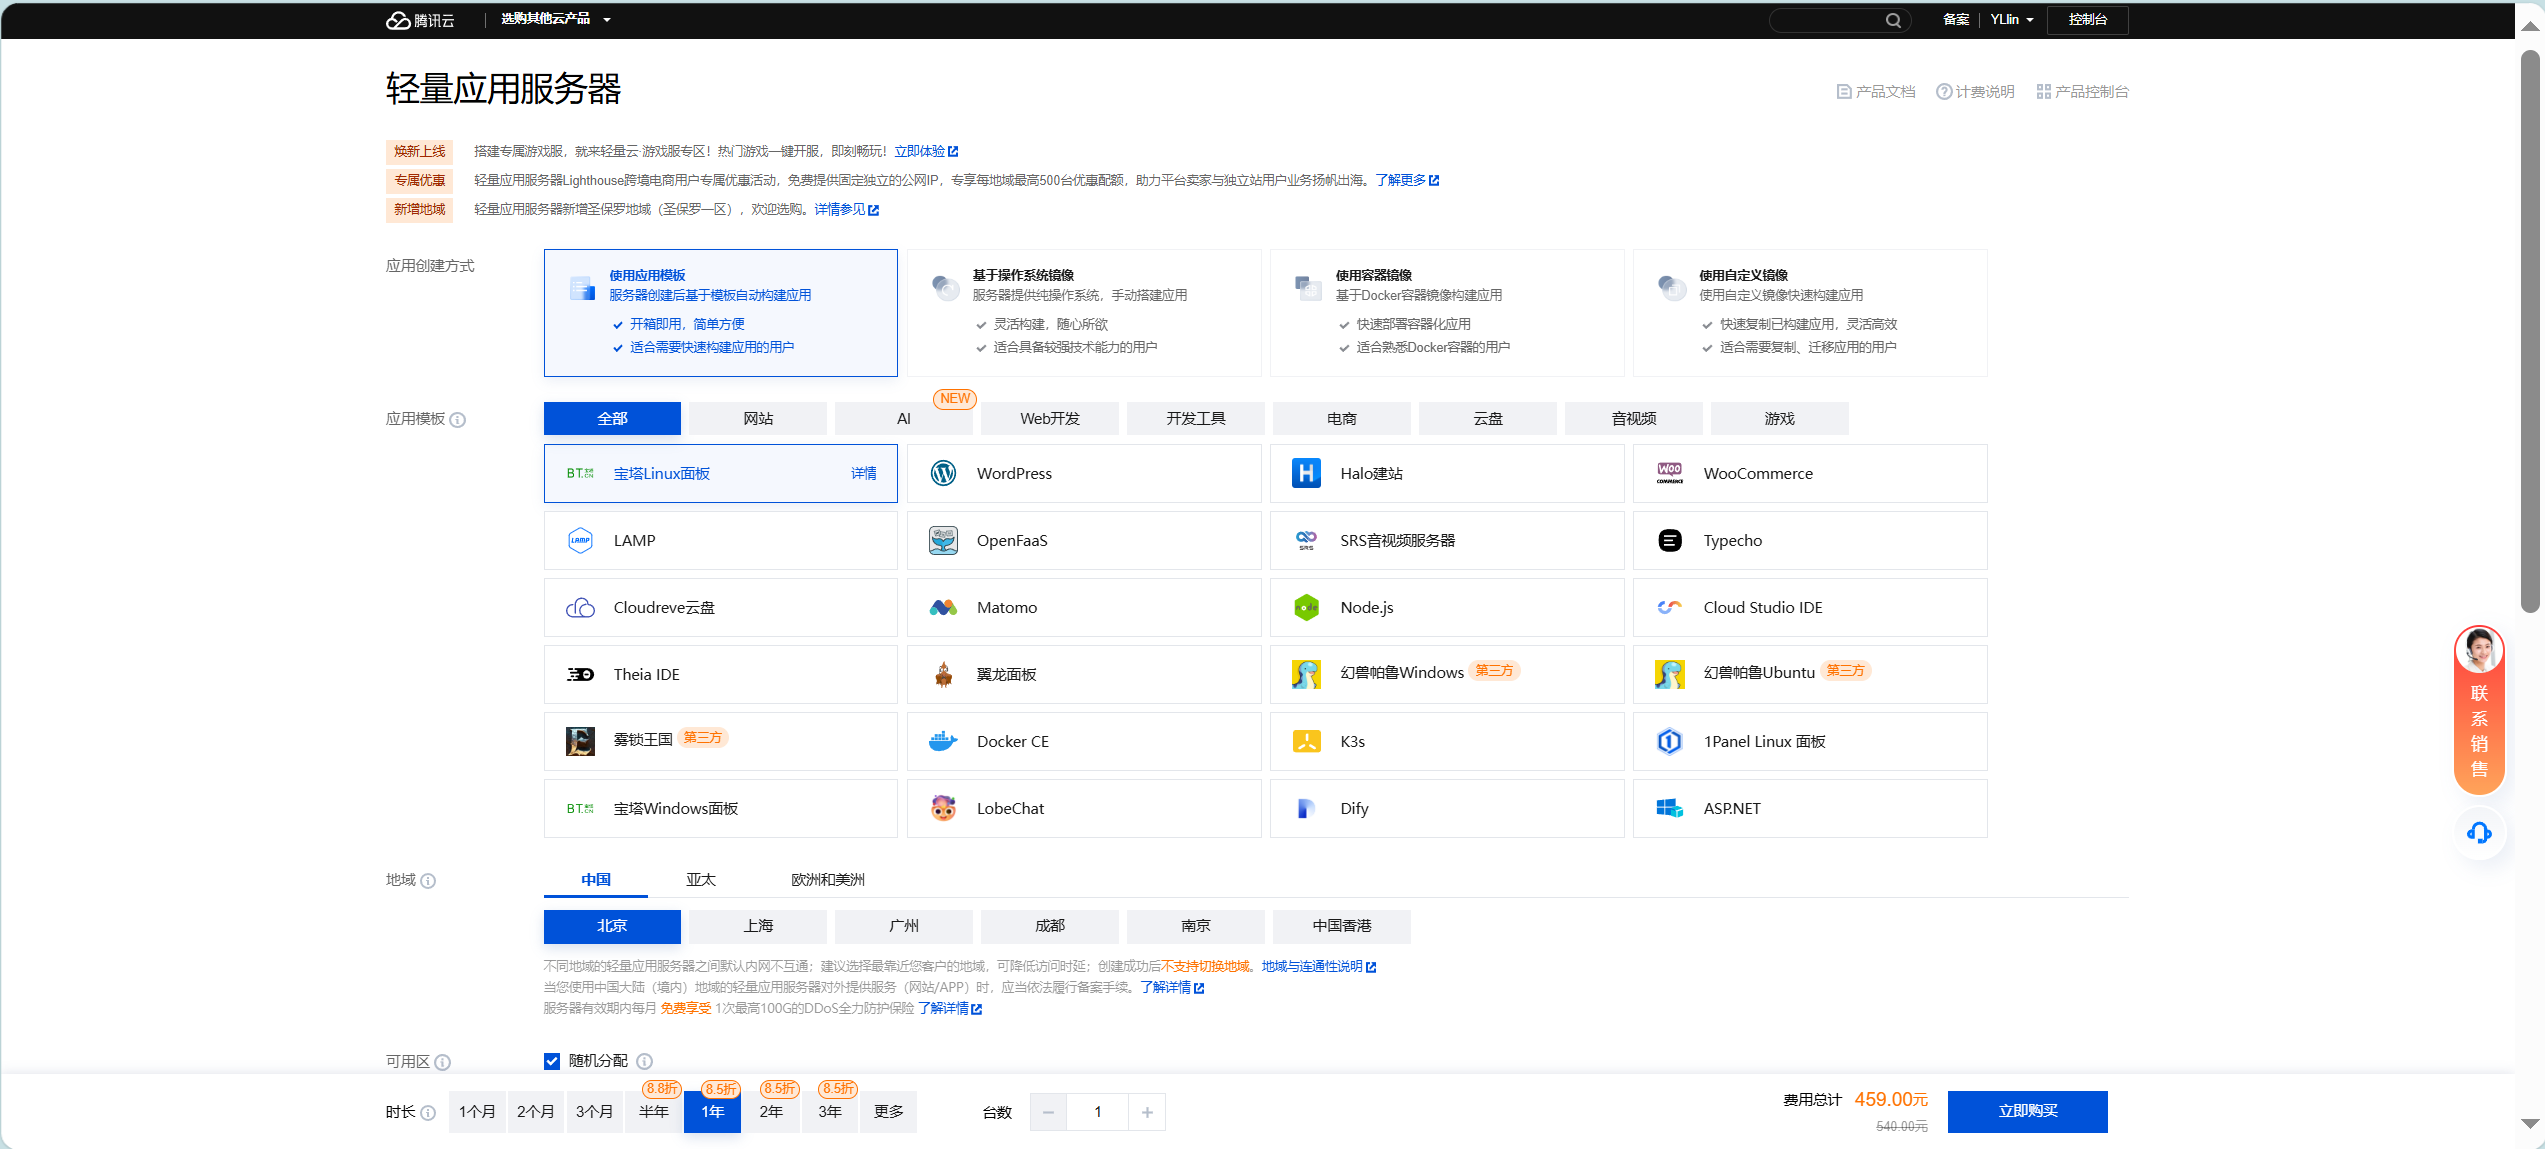Select 基于操作系统镜像 creation method

[x=1083, y=313]
